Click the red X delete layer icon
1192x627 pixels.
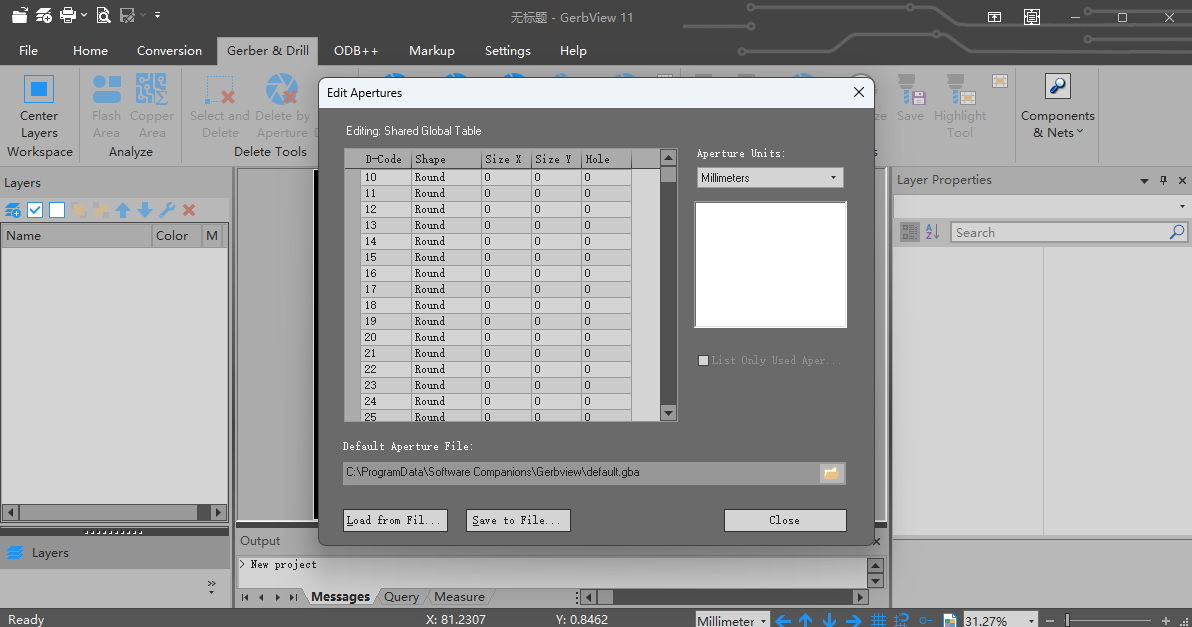(189, 210)
